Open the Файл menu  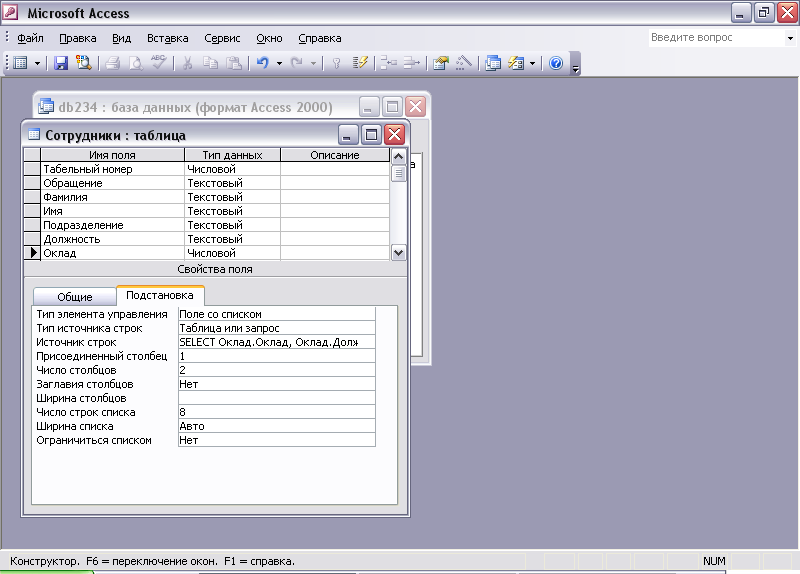tap(30, 38)
